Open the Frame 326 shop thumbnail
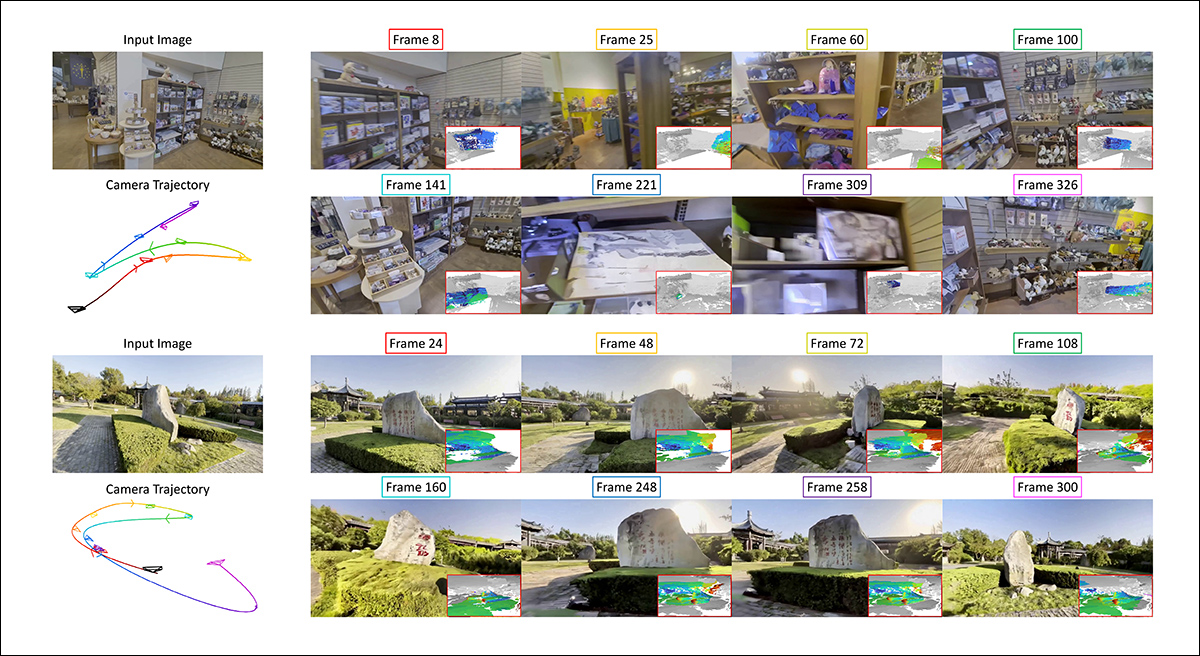 [1047, 255]
